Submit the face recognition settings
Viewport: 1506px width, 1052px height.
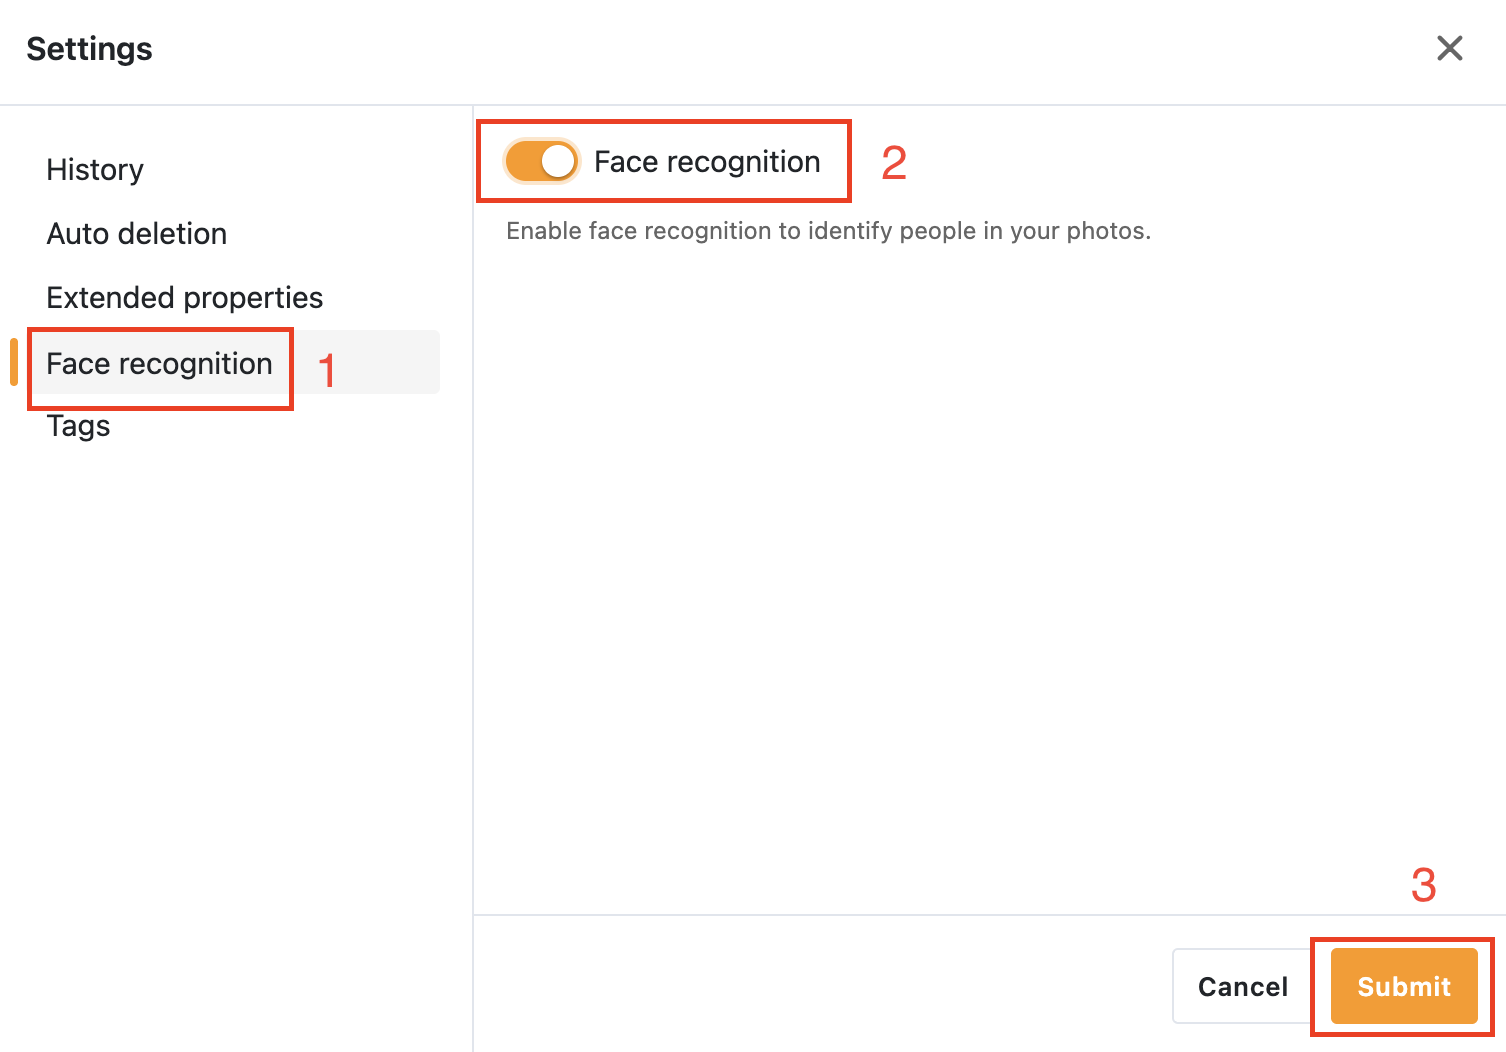(x=1403, y=987)
